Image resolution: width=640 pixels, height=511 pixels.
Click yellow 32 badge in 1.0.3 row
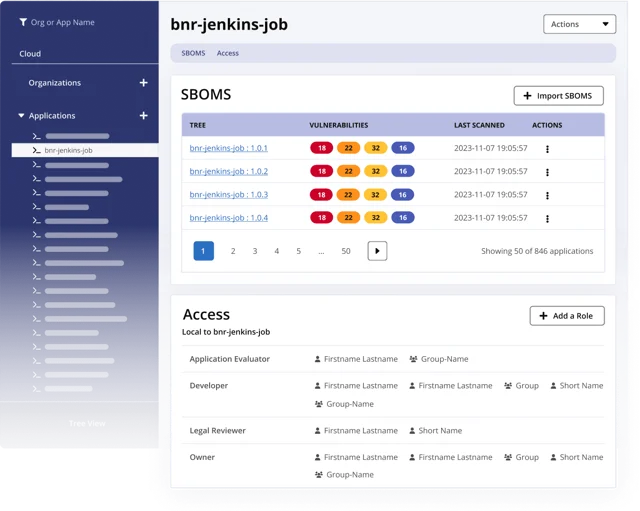(376, 194)
